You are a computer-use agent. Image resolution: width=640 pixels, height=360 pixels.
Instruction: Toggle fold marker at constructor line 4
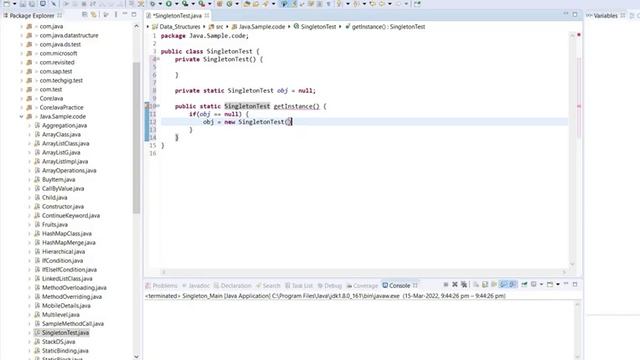point(158,59)
